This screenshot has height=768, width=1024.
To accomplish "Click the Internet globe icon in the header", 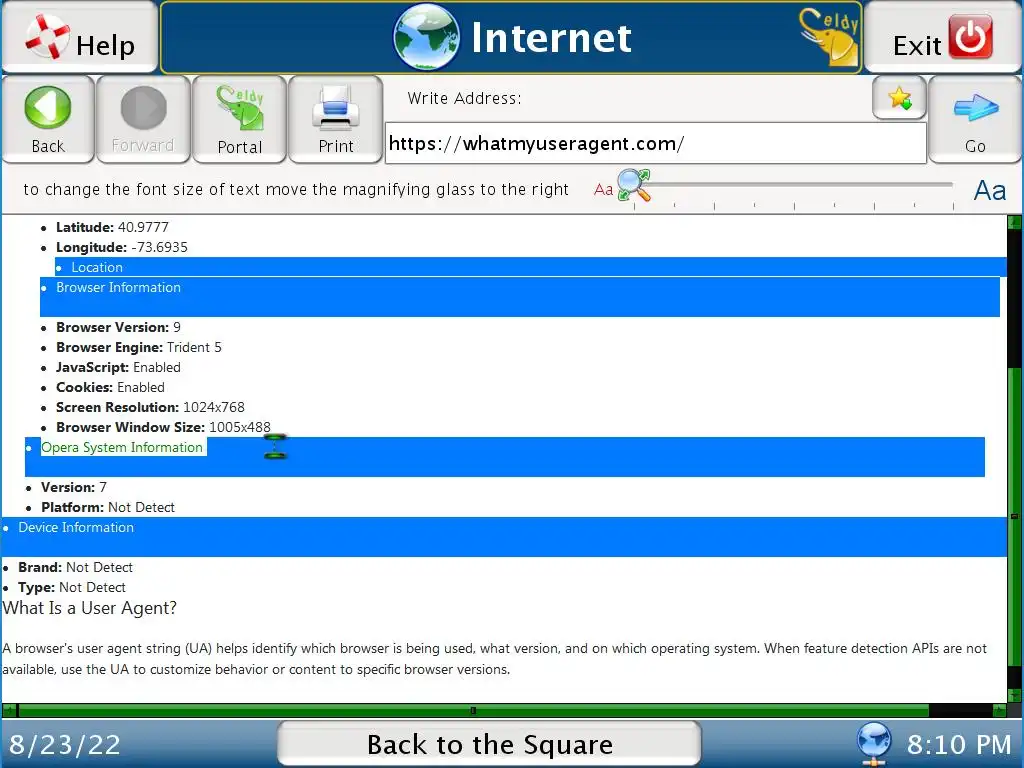I will click(426, 37).
